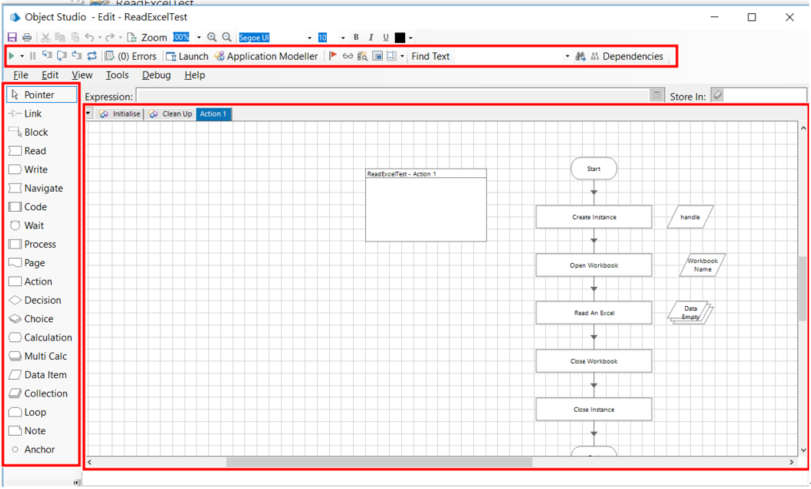Open the page list dropdown left of Initialise

tap(88, 113)
